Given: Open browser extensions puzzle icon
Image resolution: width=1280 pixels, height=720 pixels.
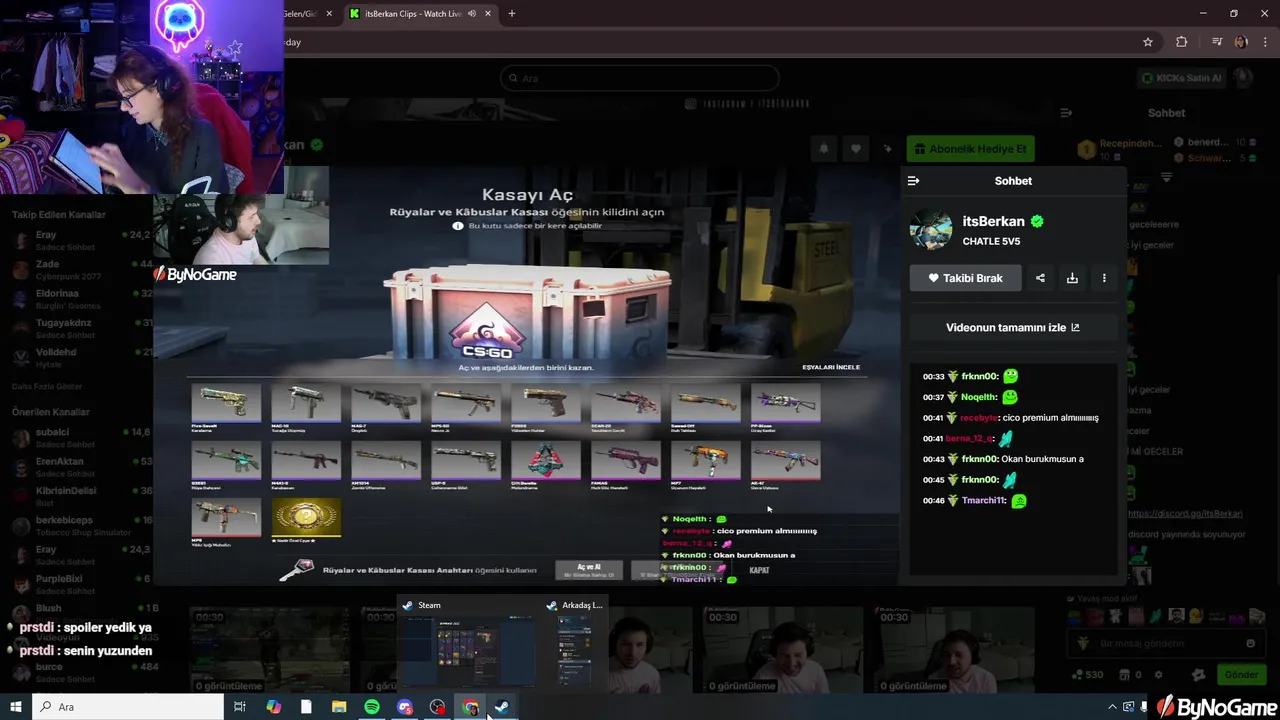Looking at the screenshot, I should pos(1182,42).
